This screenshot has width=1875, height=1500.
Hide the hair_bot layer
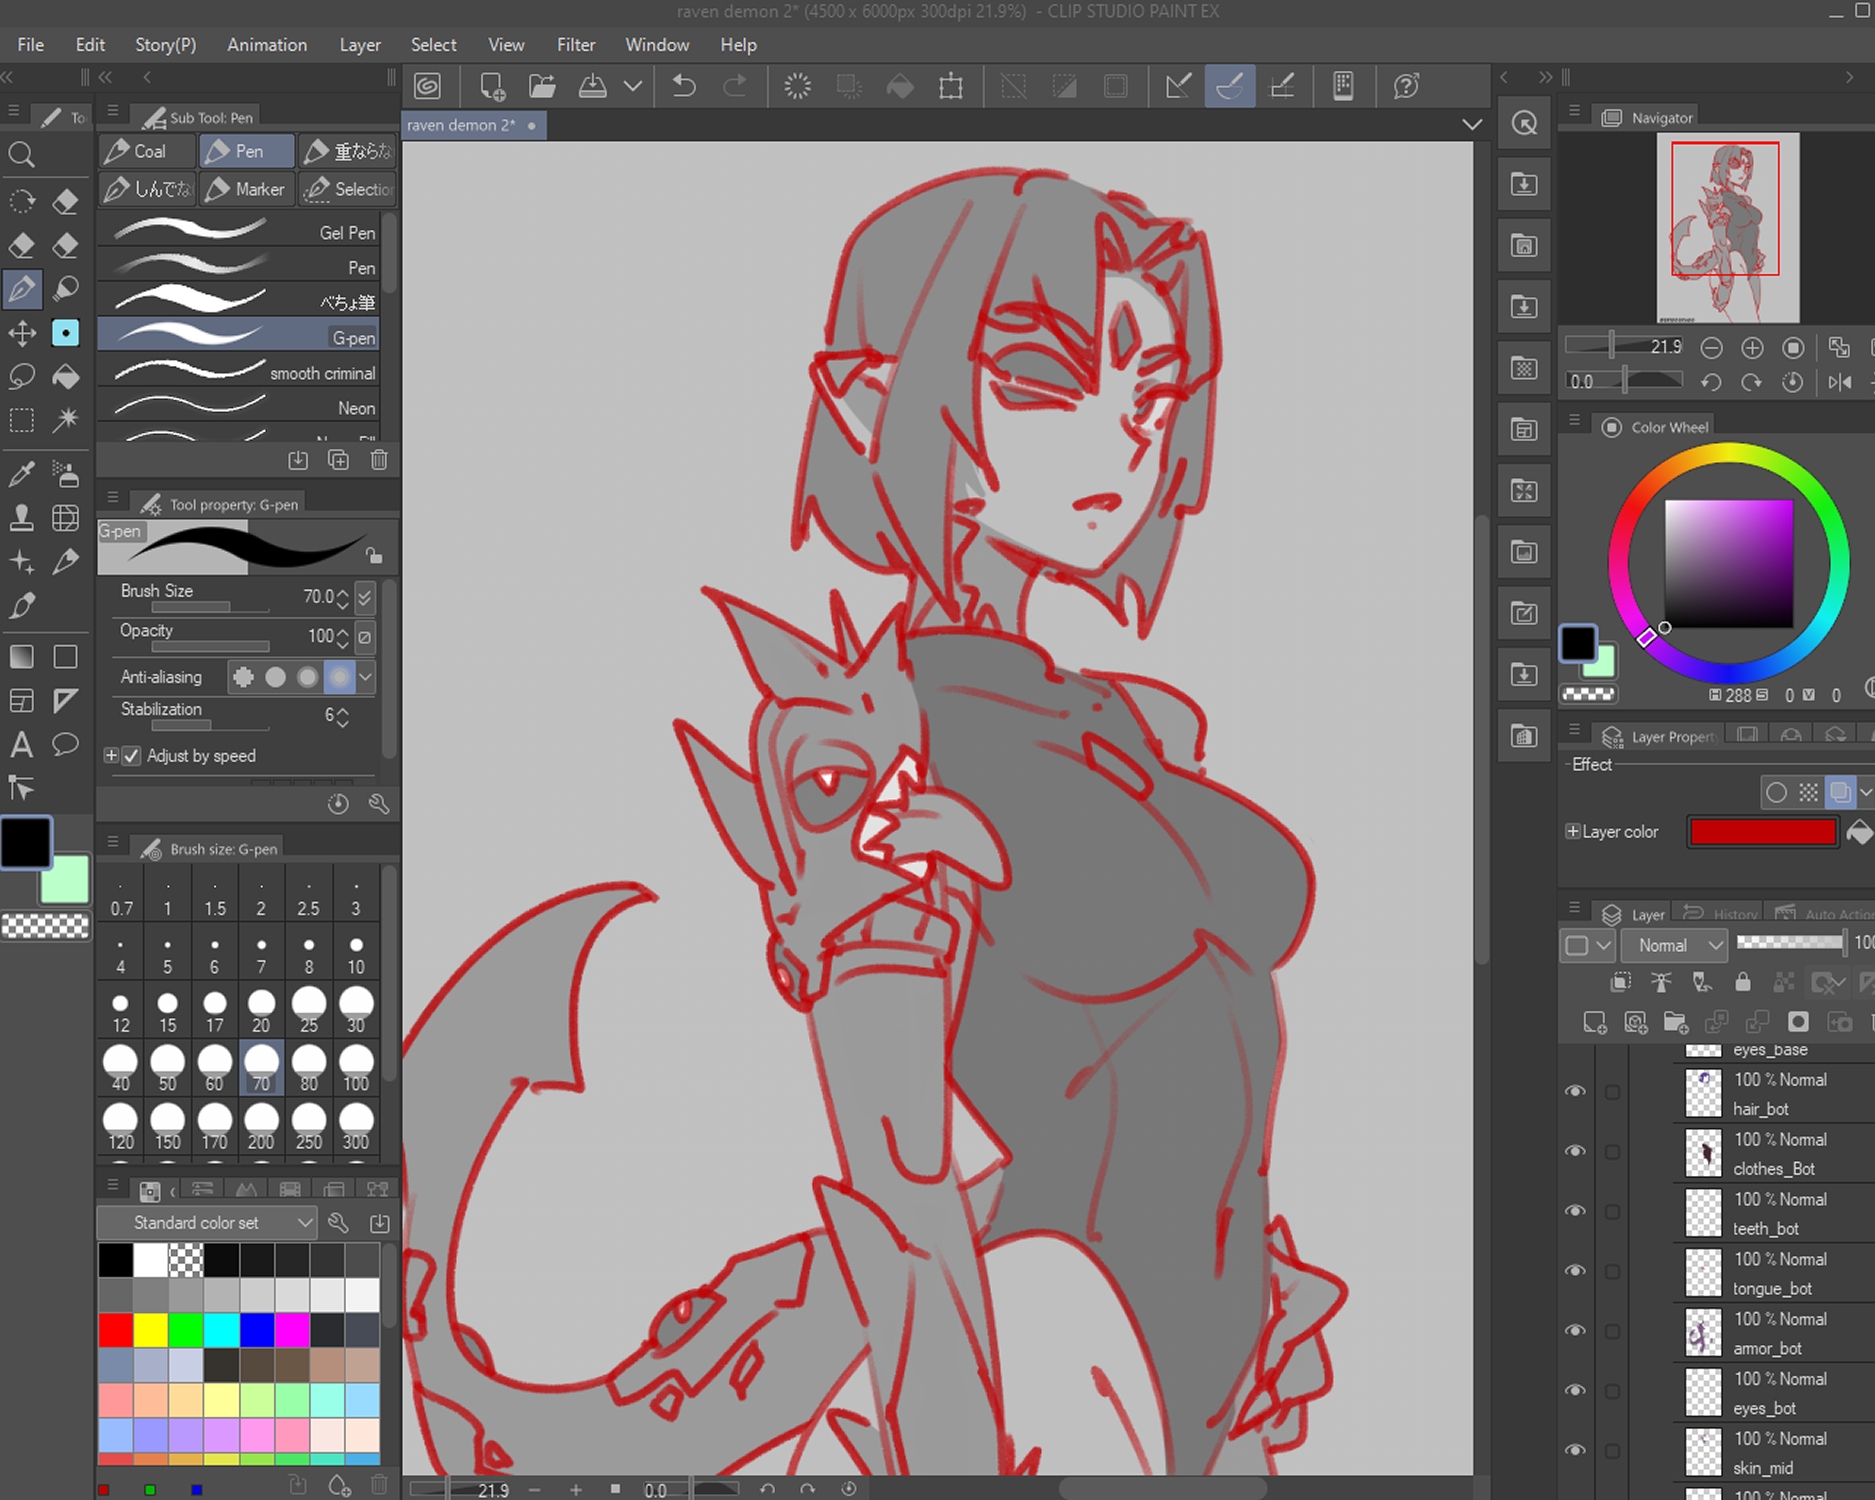(1575, 1092)
